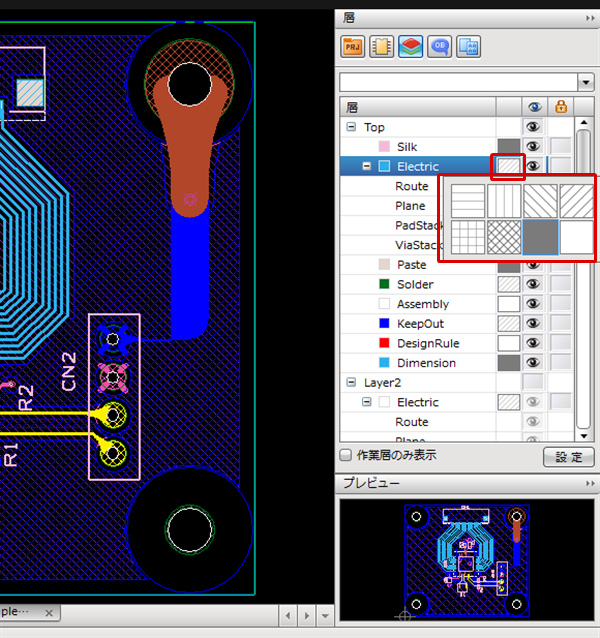The width and height of the screenshot is (600, 638).
Task: Hide the Silk layer
Action: (533, 146)
